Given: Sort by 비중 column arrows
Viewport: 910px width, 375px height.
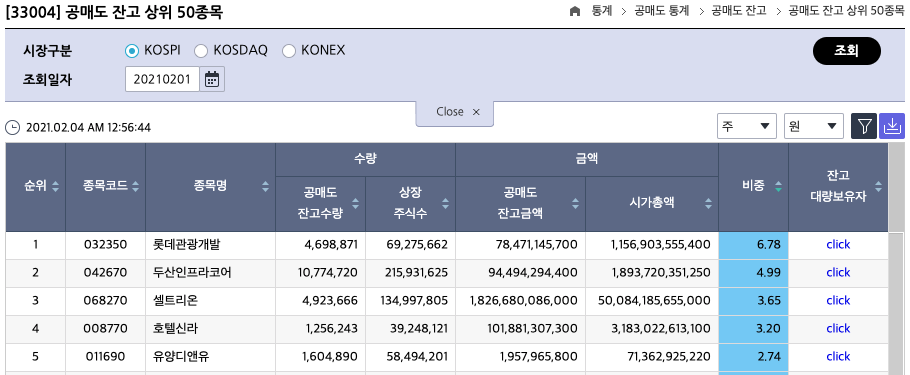Looking at the screenshot, I should (x=778, y=186).
